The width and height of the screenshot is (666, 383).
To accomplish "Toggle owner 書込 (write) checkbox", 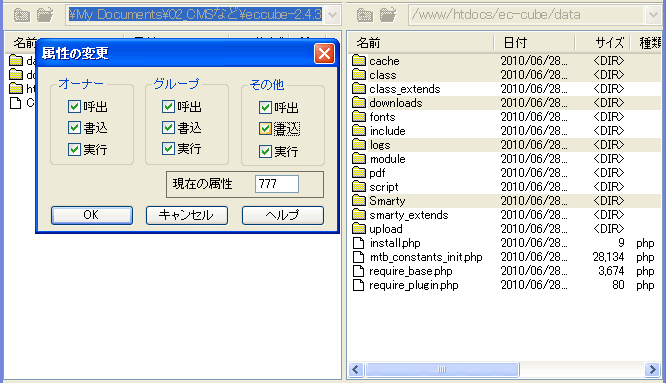I will [74, 127].
